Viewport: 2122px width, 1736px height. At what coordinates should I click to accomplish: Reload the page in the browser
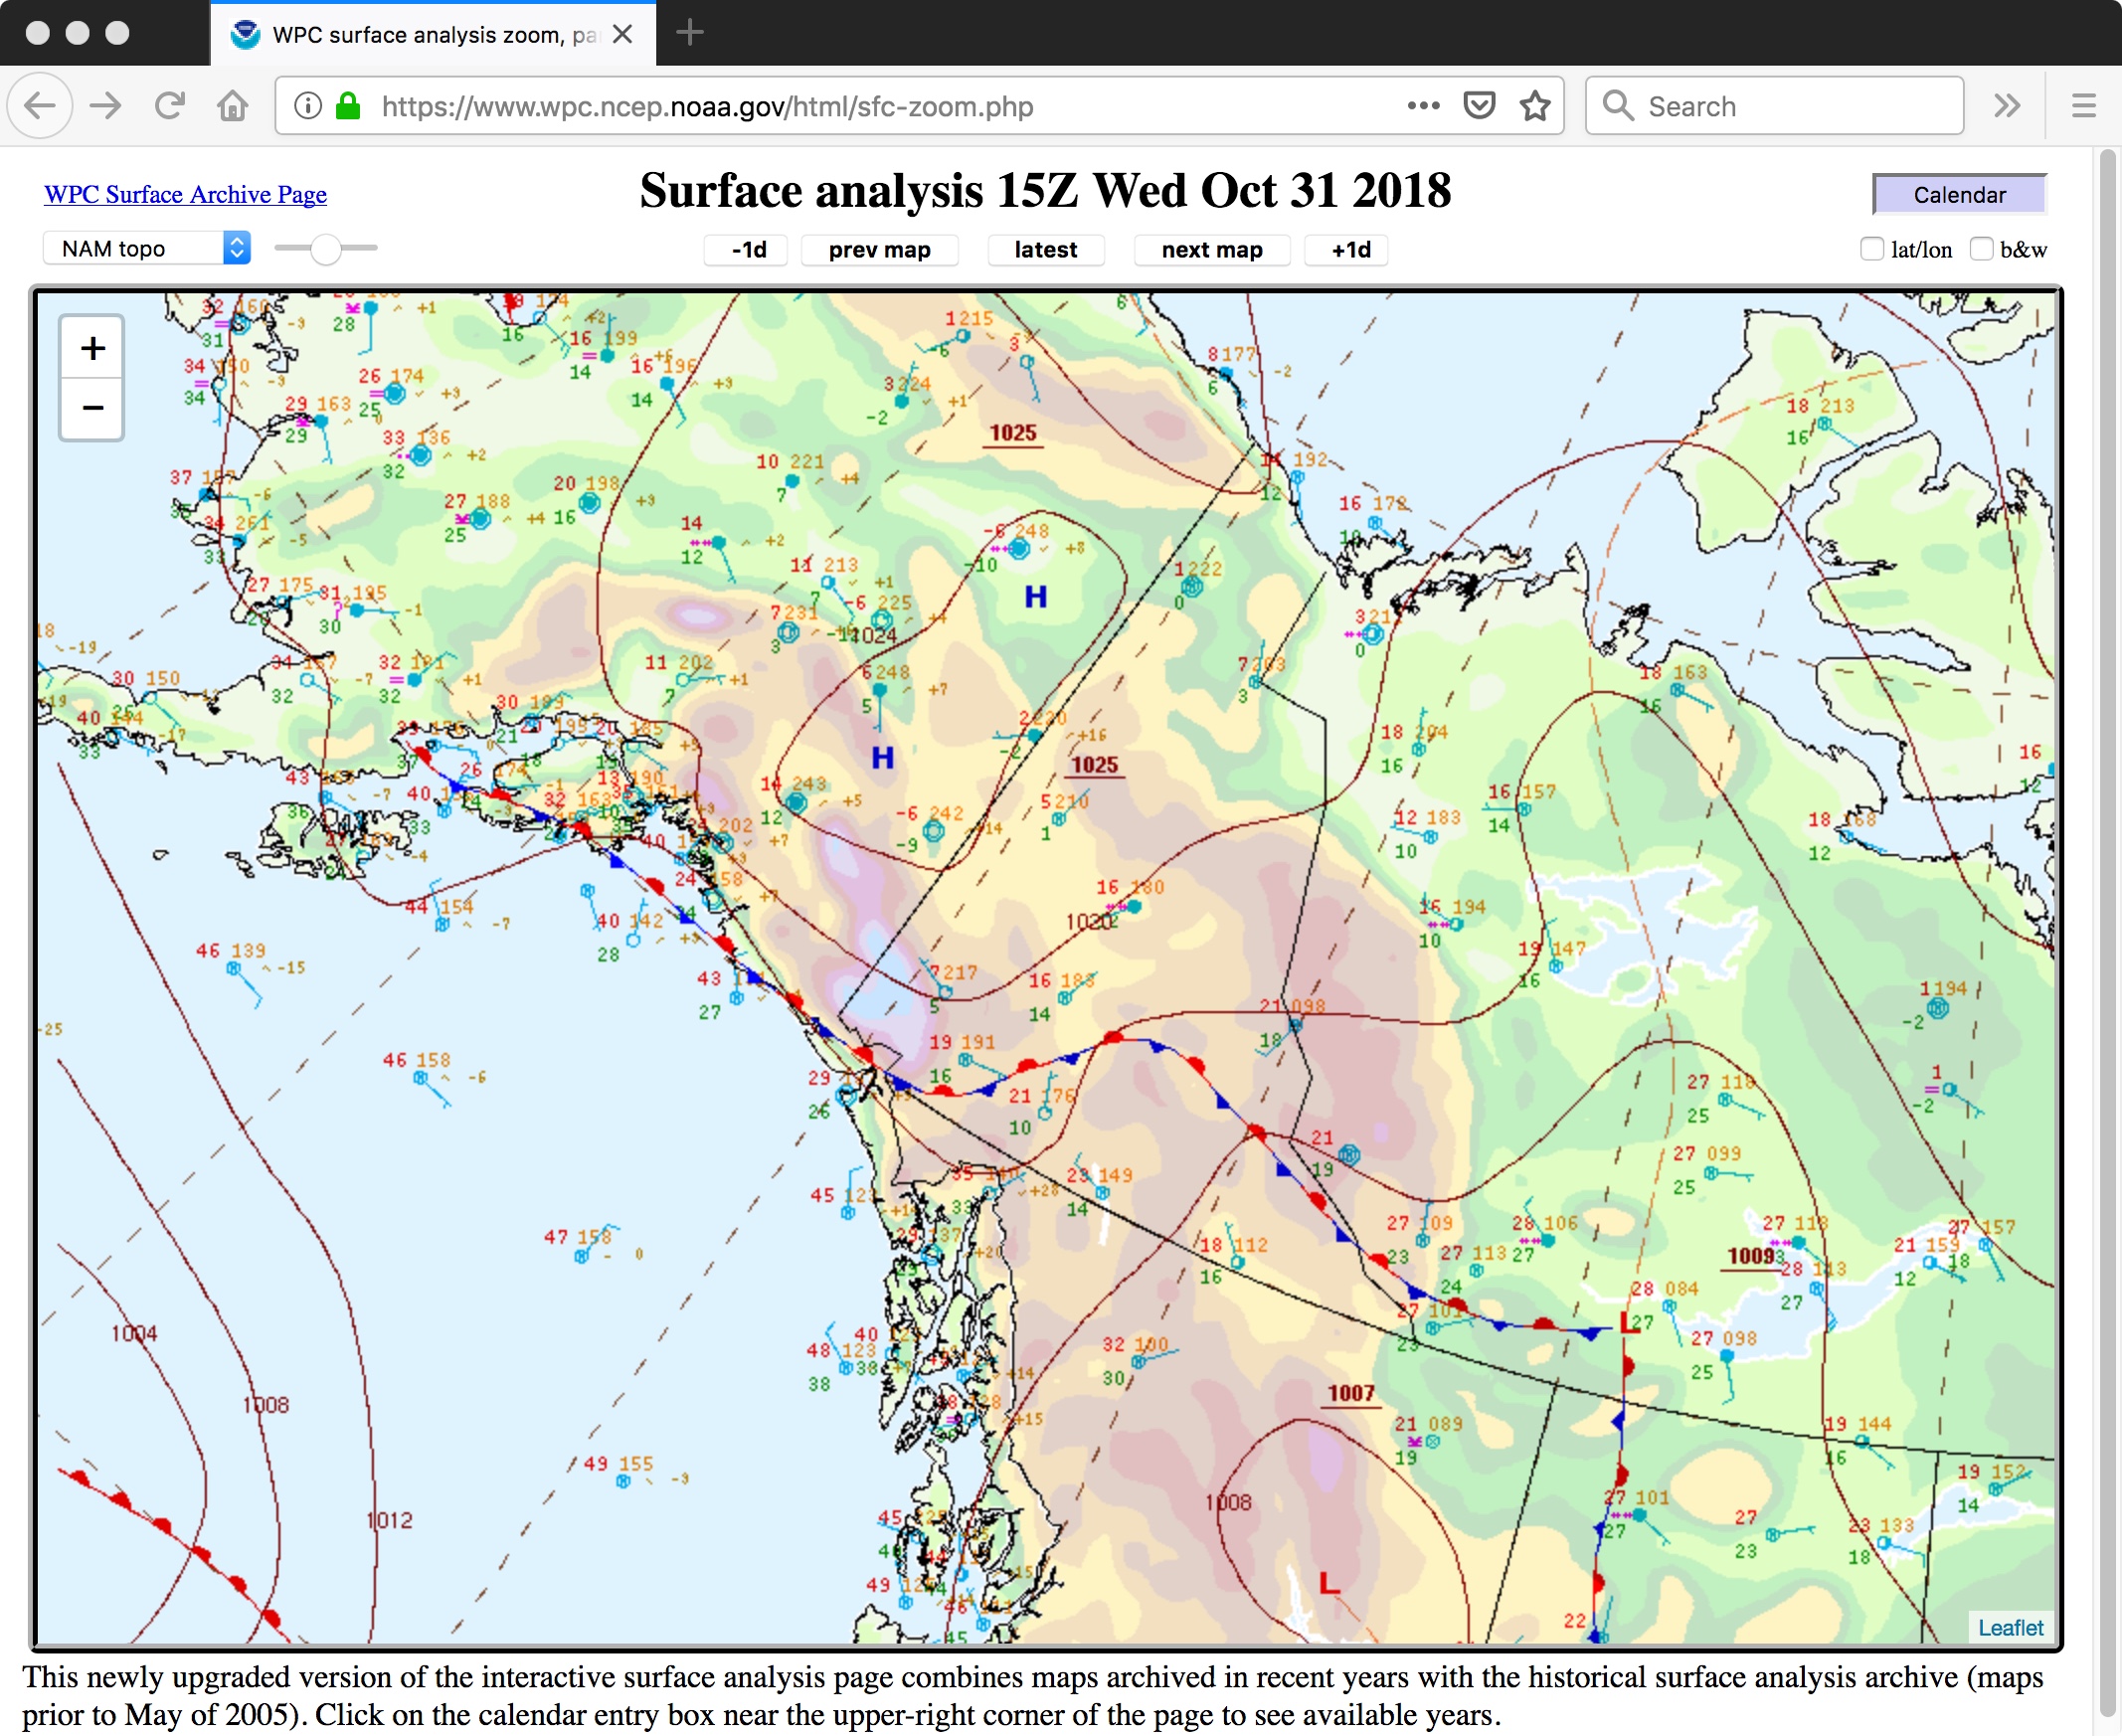[170, 106]
